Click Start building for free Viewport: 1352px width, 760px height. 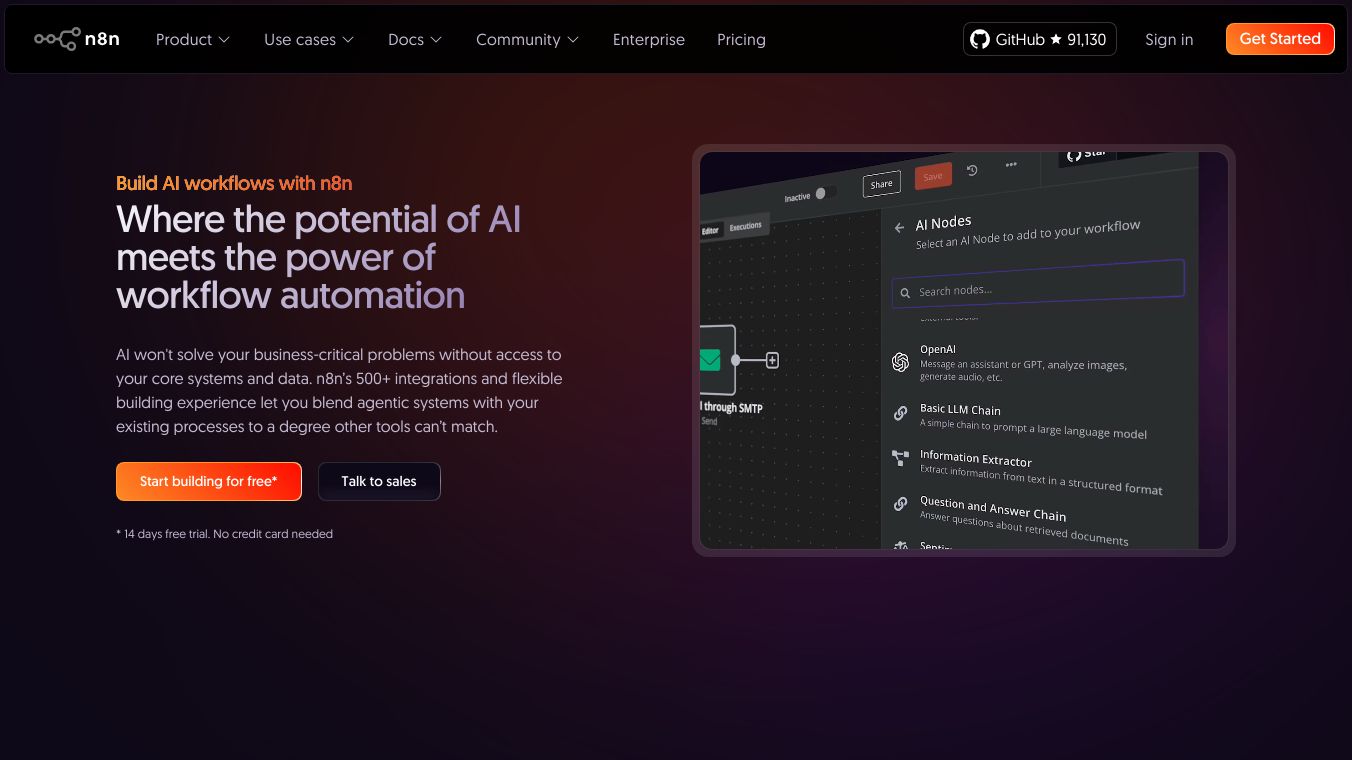[x=209, y=481]
